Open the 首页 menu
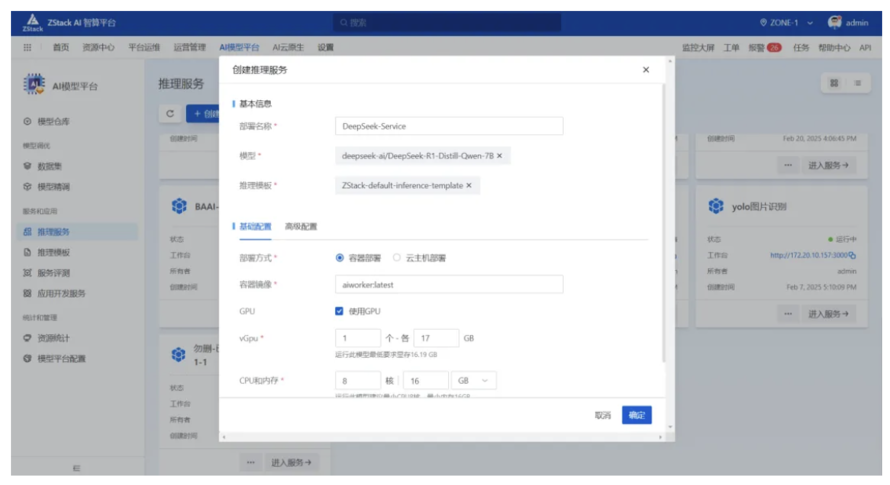Image resolution: width=890 pixels, height=485 pixels. point(61,47)
